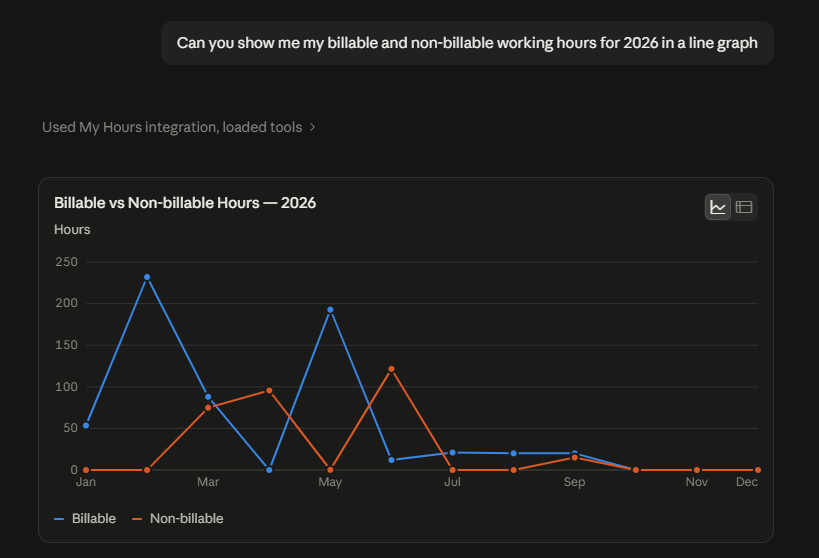Click the 'Nov' x-axis label
The height and width of the screenshot is (558, 819).
697,482
